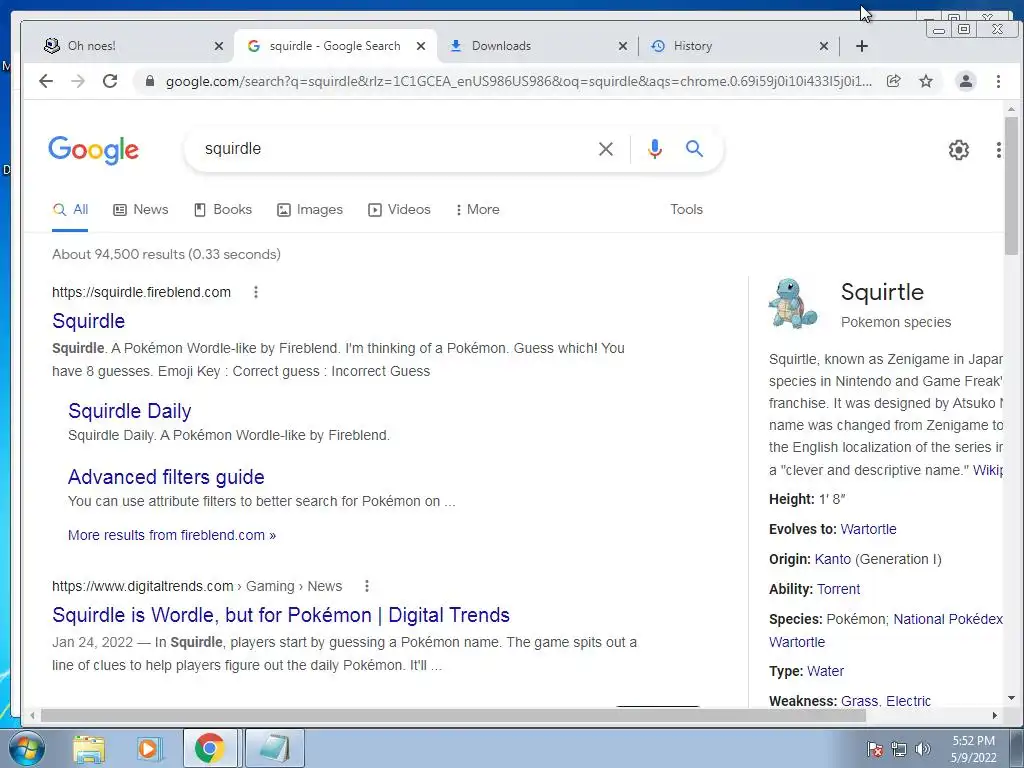Click the volume speaker tray icon
Viewport: 1024px width, 768px height.
[922, 749]
